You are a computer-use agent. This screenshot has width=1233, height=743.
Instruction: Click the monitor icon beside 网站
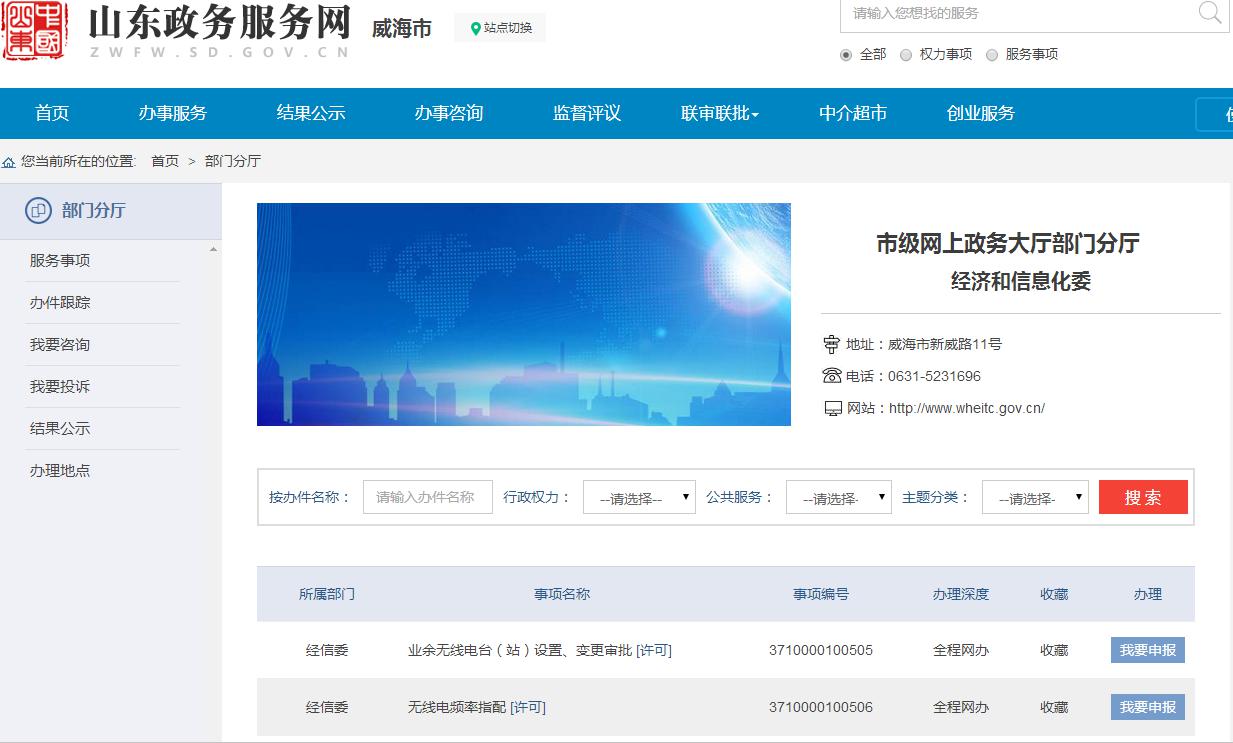click(832, 409)
